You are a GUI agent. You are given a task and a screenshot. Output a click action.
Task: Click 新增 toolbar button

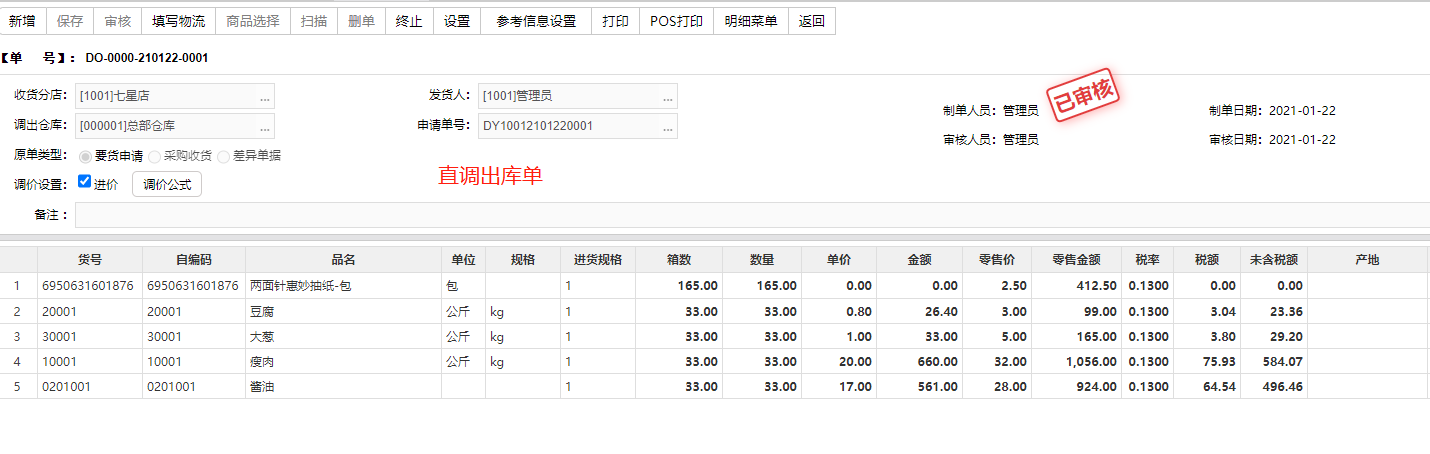[x=22, y=21]
